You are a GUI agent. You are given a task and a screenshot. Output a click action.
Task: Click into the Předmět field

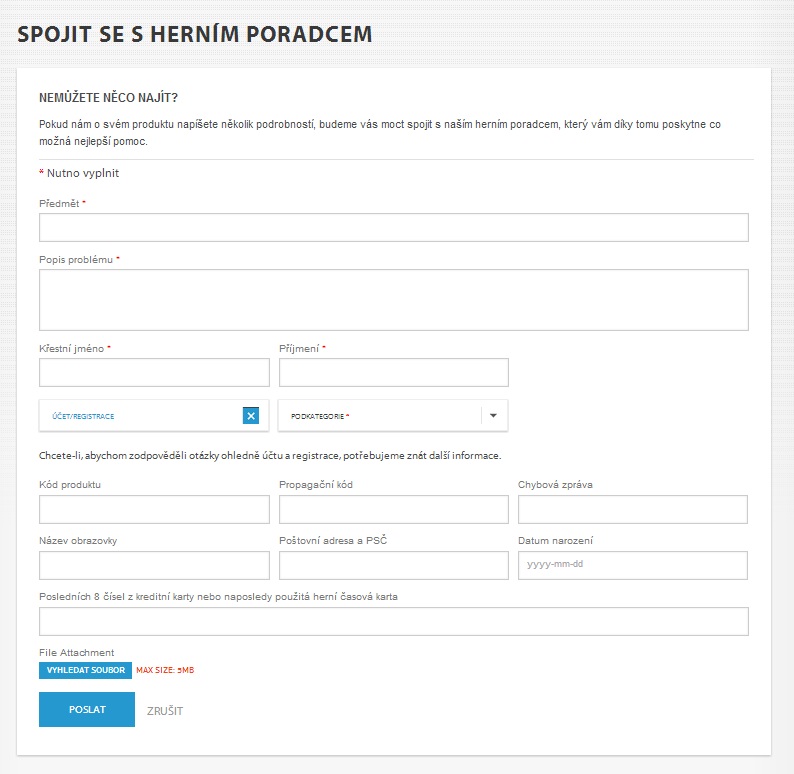point(394,228)
